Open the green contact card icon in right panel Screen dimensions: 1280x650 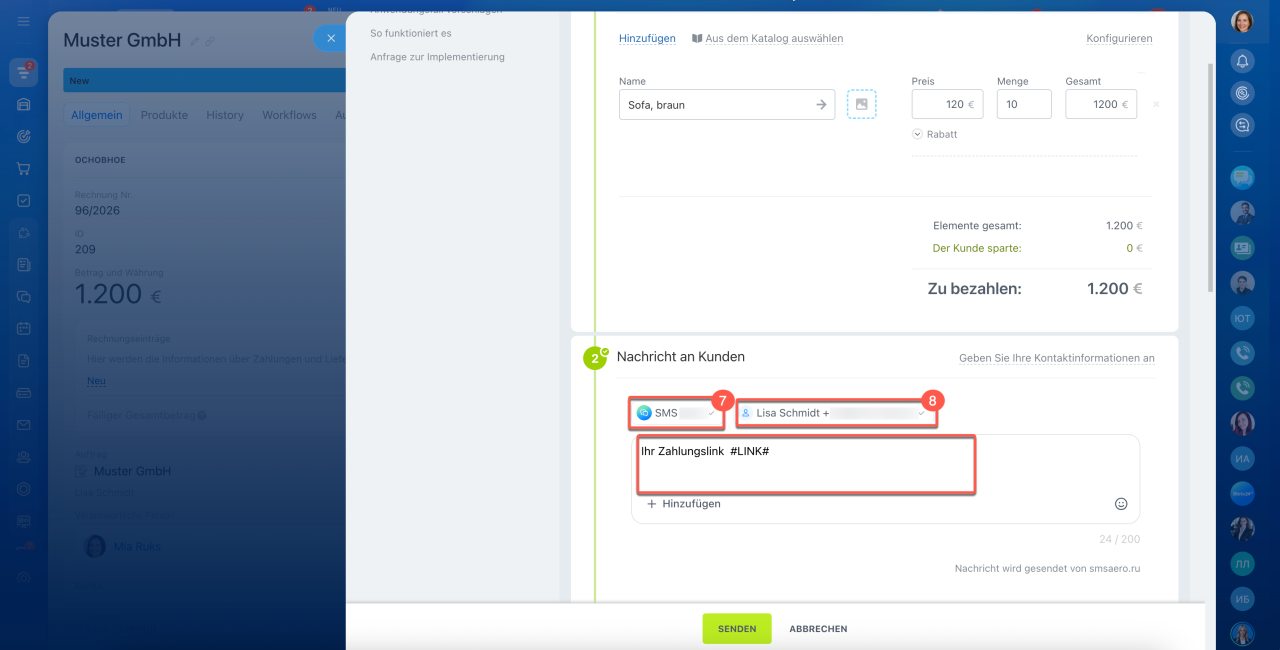(1243, 248)
